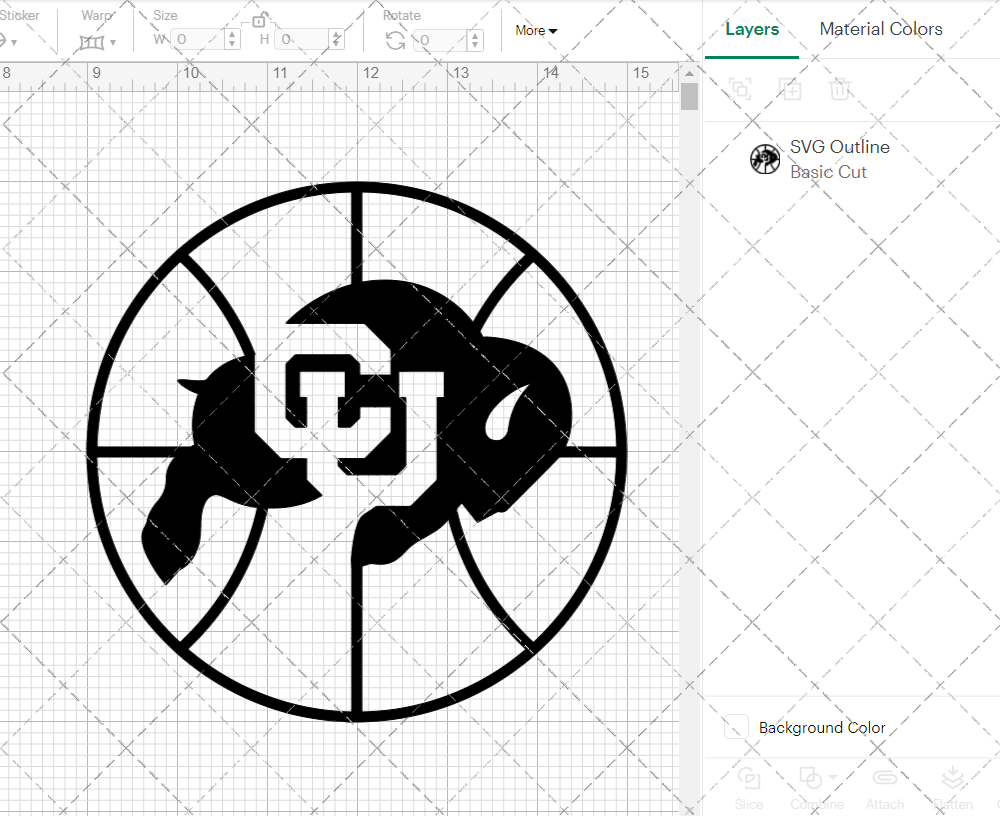The width and height of the screenshot is (1000, 816).
Task: Expand the Warp dropdown arrow
Action: point(114,43)
